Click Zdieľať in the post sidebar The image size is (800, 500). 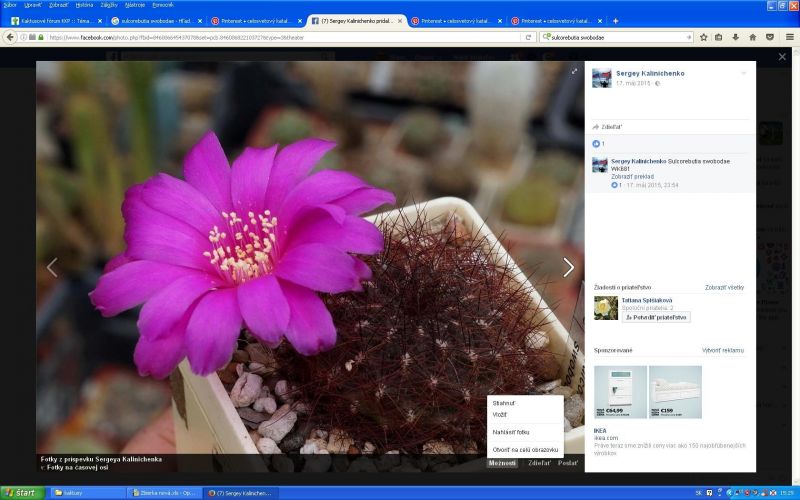point(607,127)
